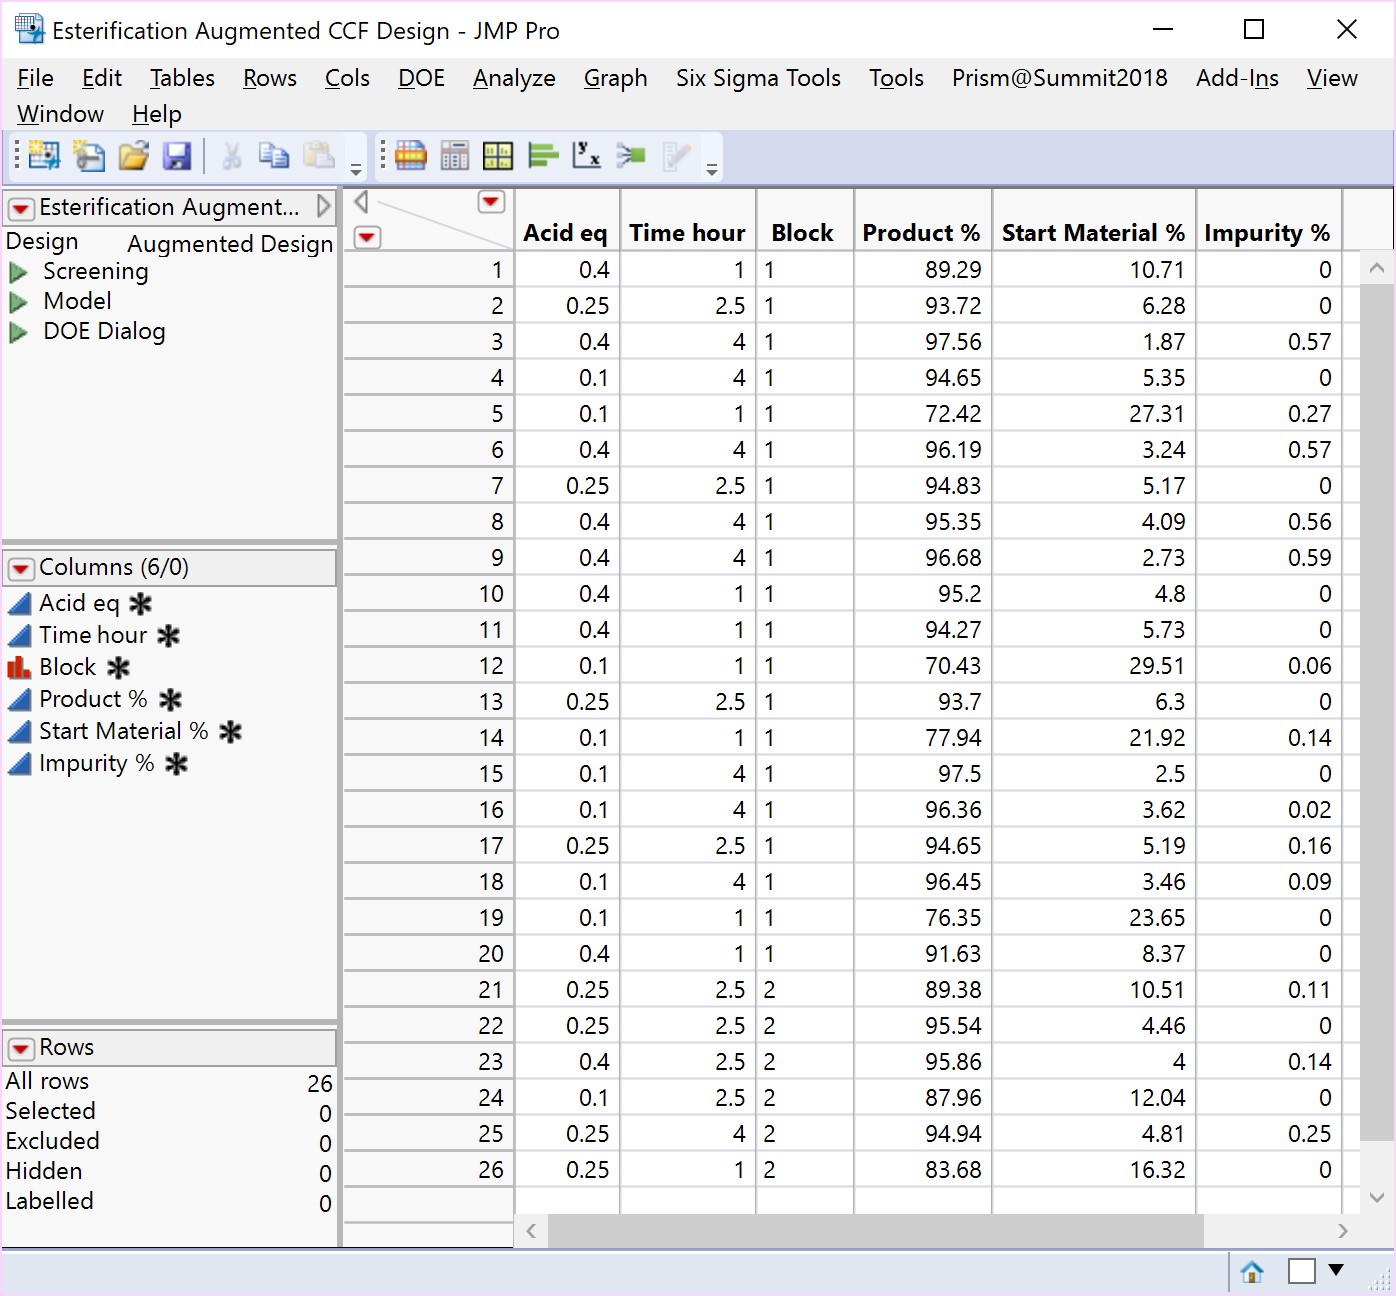1396x1296 pixels.
Task: Open the Analyze menu
Action: tap(514, 78)
